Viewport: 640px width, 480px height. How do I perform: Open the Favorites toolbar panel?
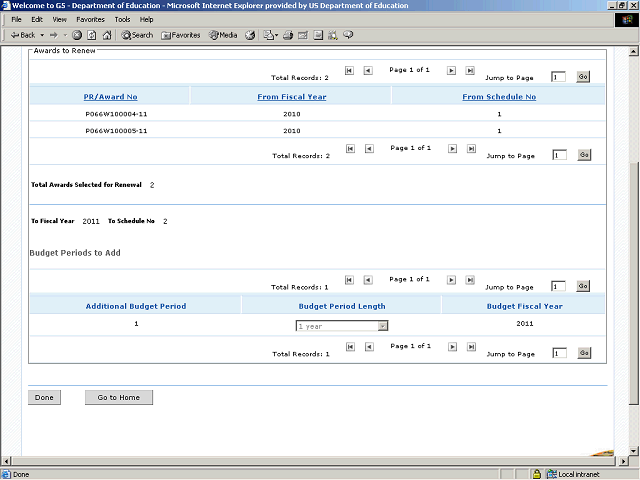(x=180, y=35)
